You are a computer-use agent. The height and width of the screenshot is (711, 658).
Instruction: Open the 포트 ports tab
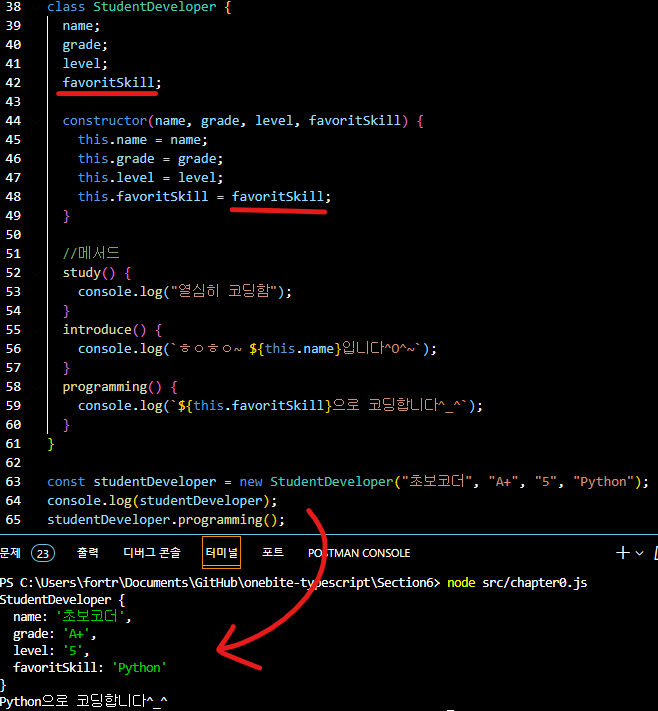click(x=273, y=552)
